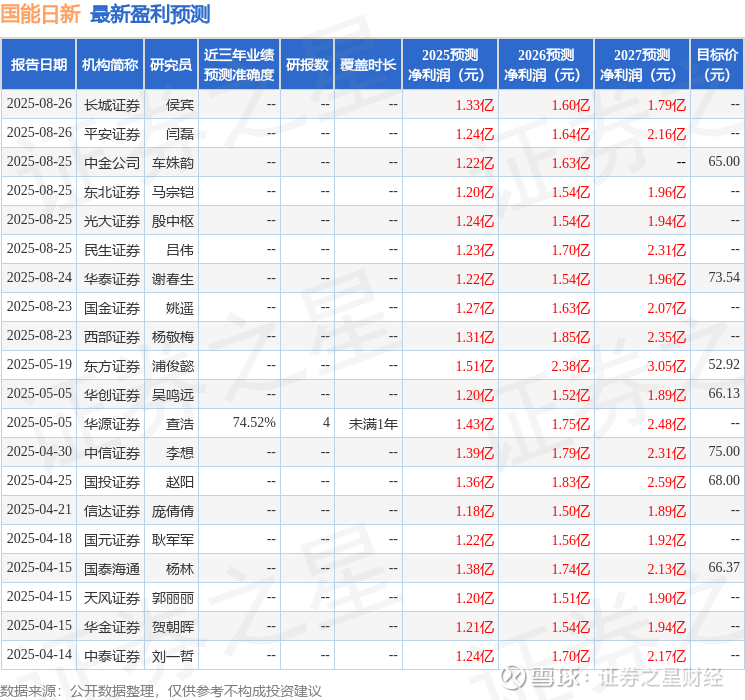Select the 华金证券 institution cell
The image size is (745, 700).
click(x=112, y=627)
